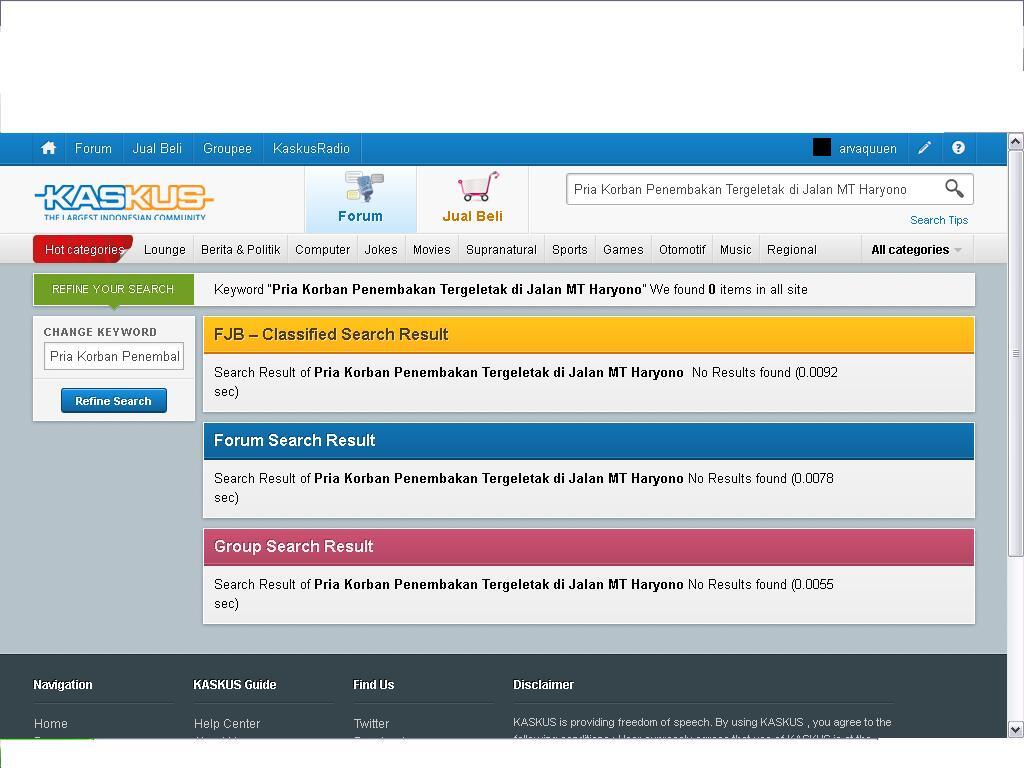Click the KASKUS logo
1024x768 pixels.
pyautogui.click(x=123, y=200)
